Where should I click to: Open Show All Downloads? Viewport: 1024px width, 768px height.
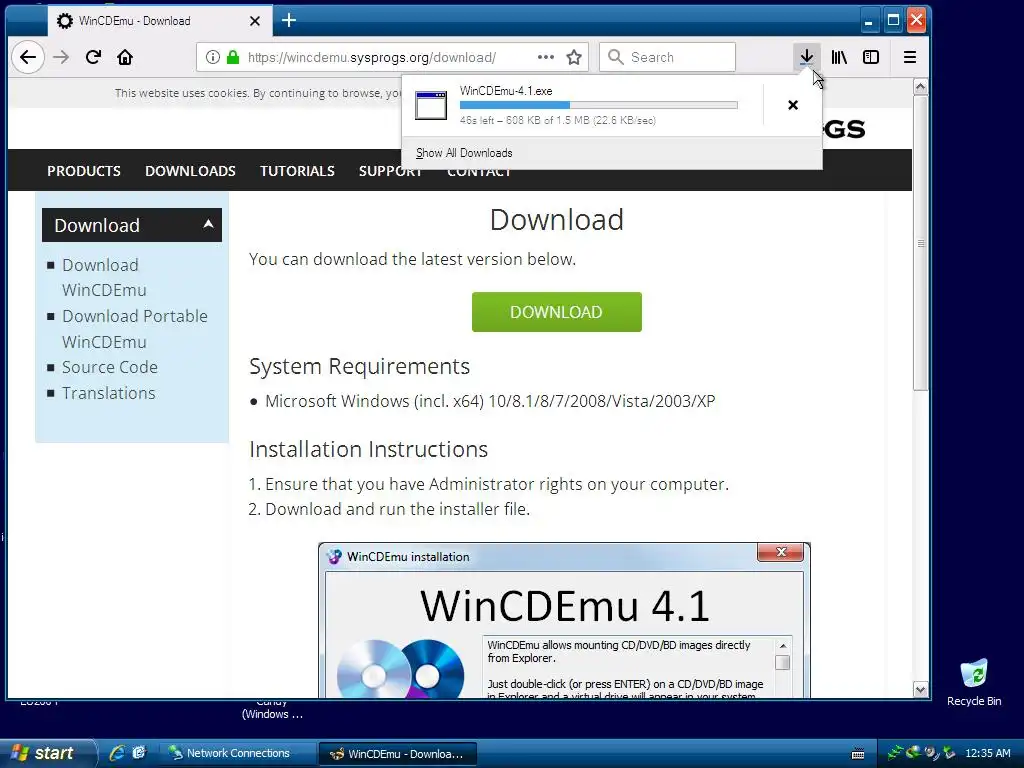(x=464, y=153)
